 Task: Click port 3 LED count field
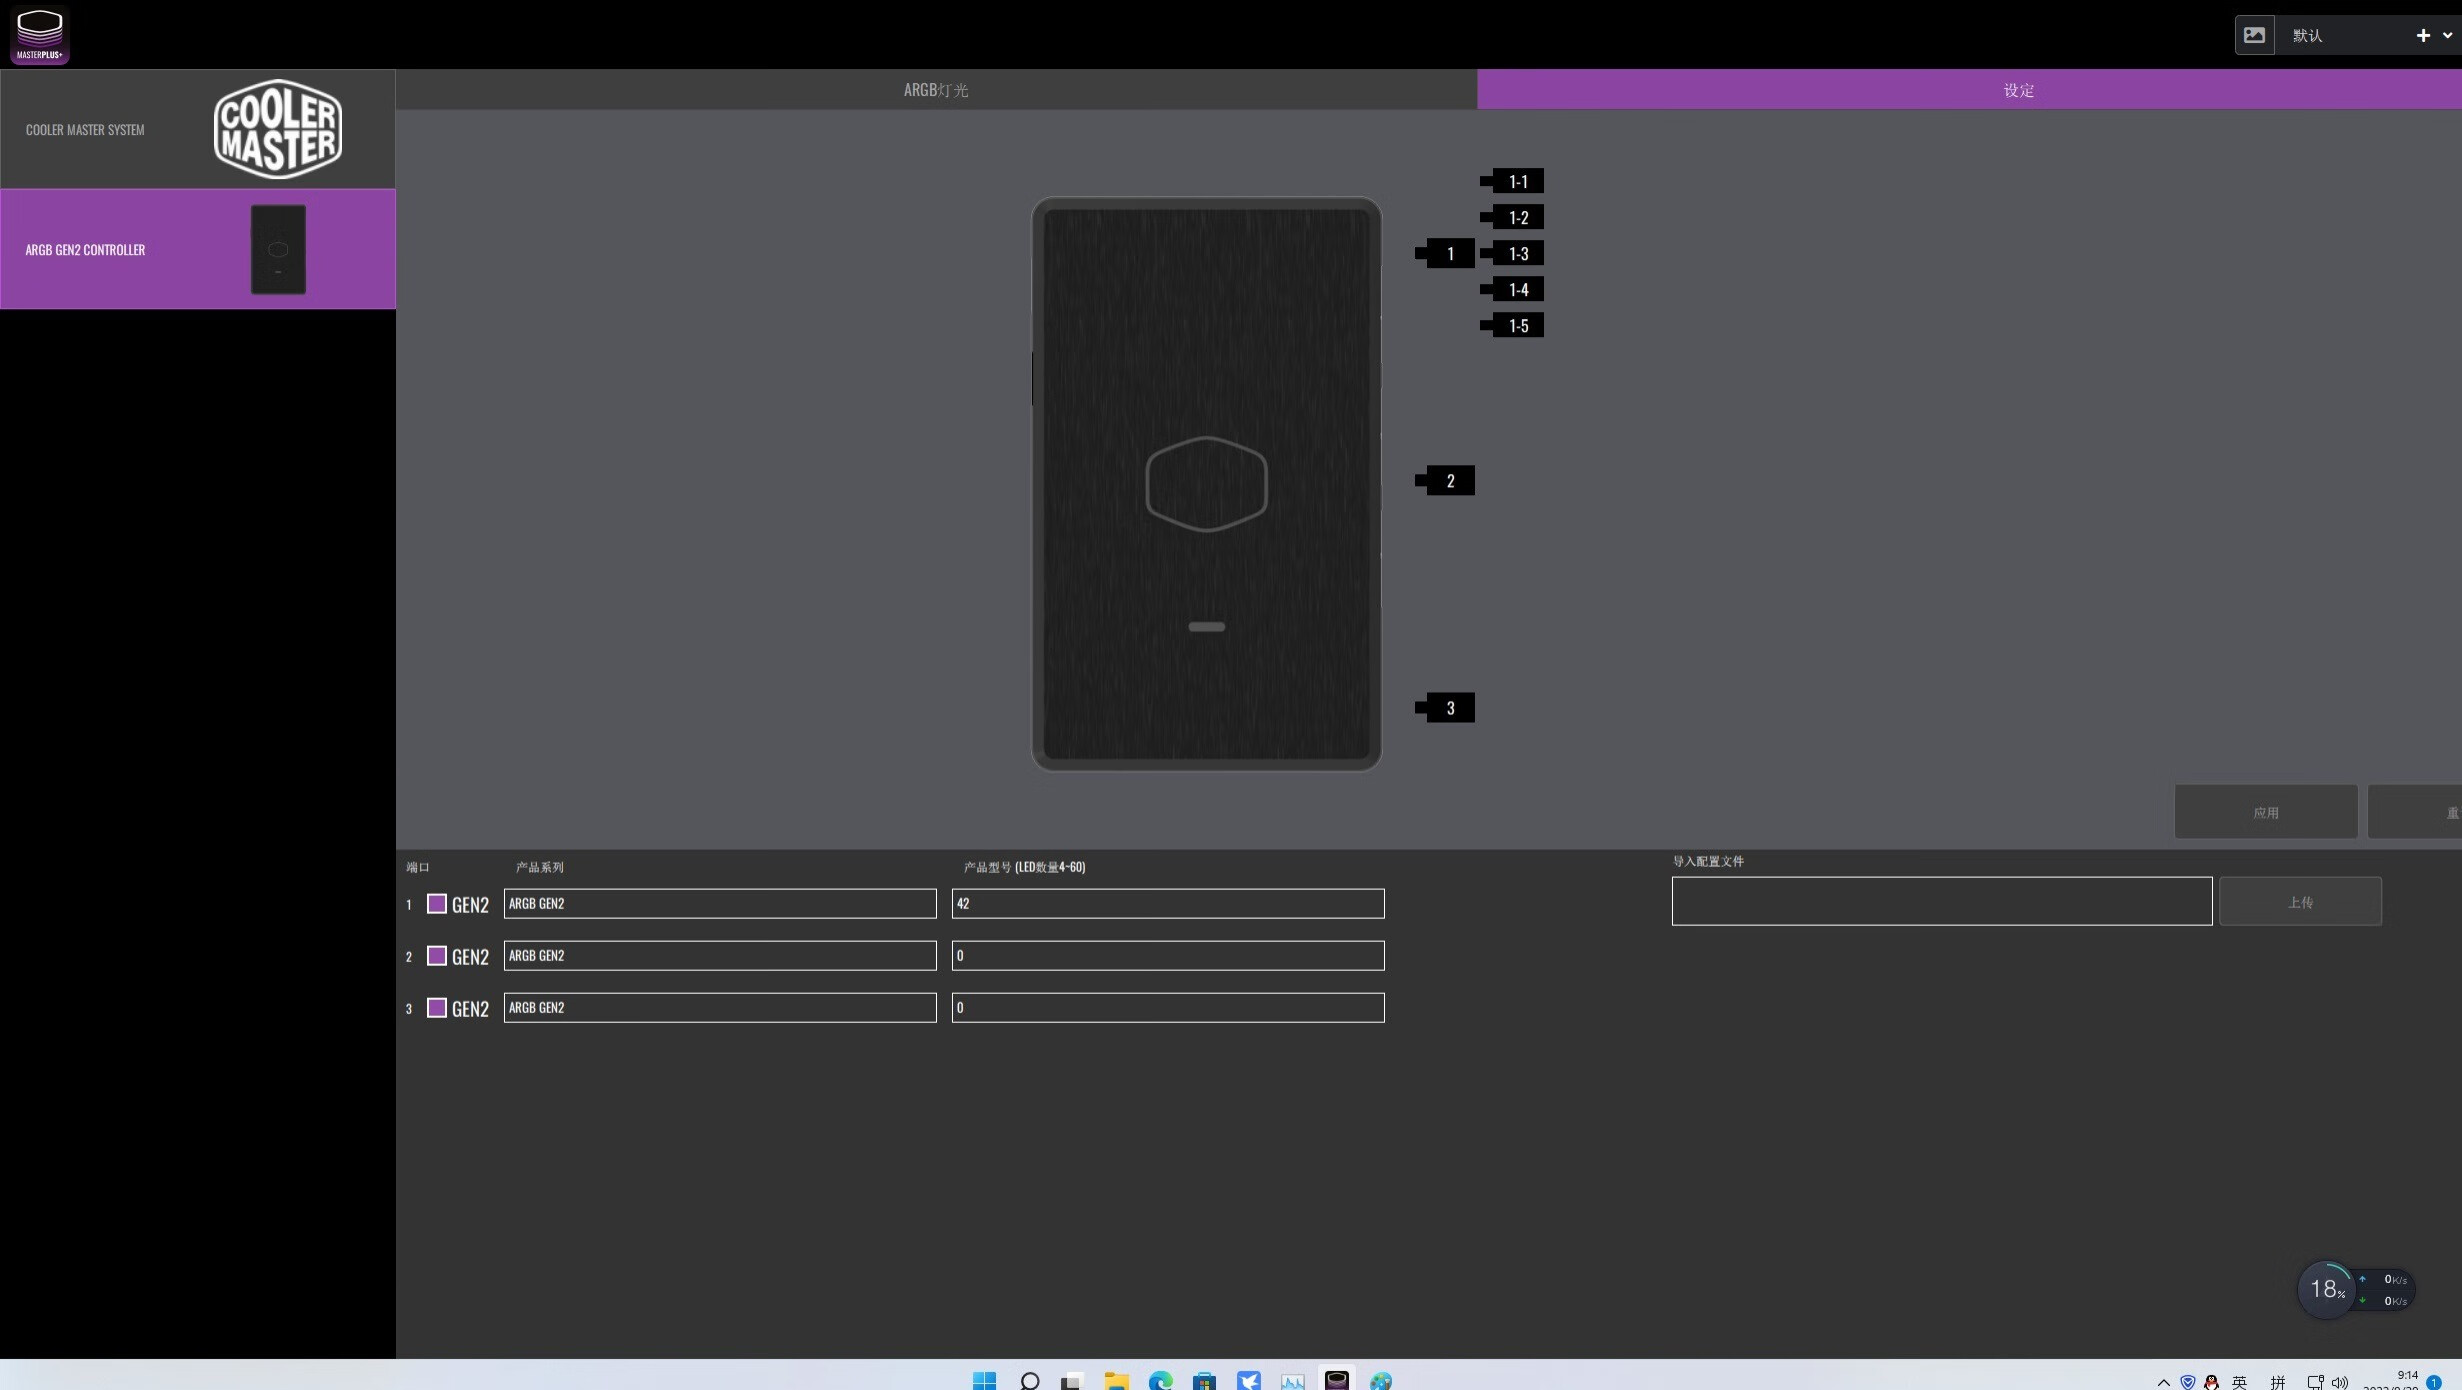pyautogui.click(x=1168, y=1007)
